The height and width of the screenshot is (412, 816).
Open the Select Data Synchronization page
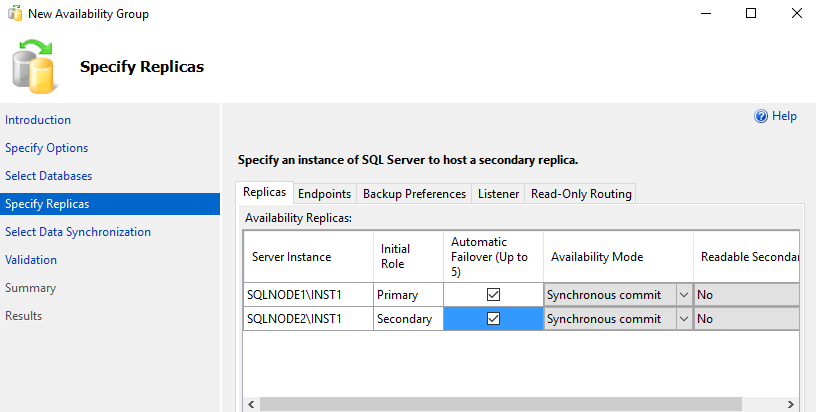coord(78,232)
